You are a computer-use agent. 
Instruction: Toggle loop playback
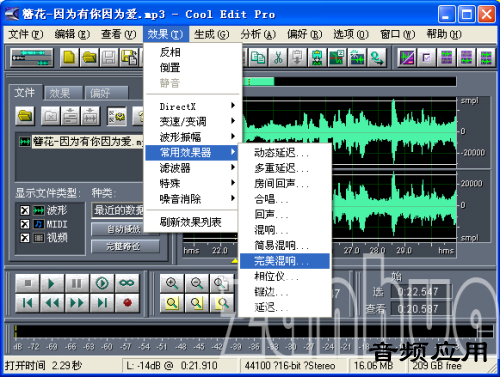click(127, 283)
